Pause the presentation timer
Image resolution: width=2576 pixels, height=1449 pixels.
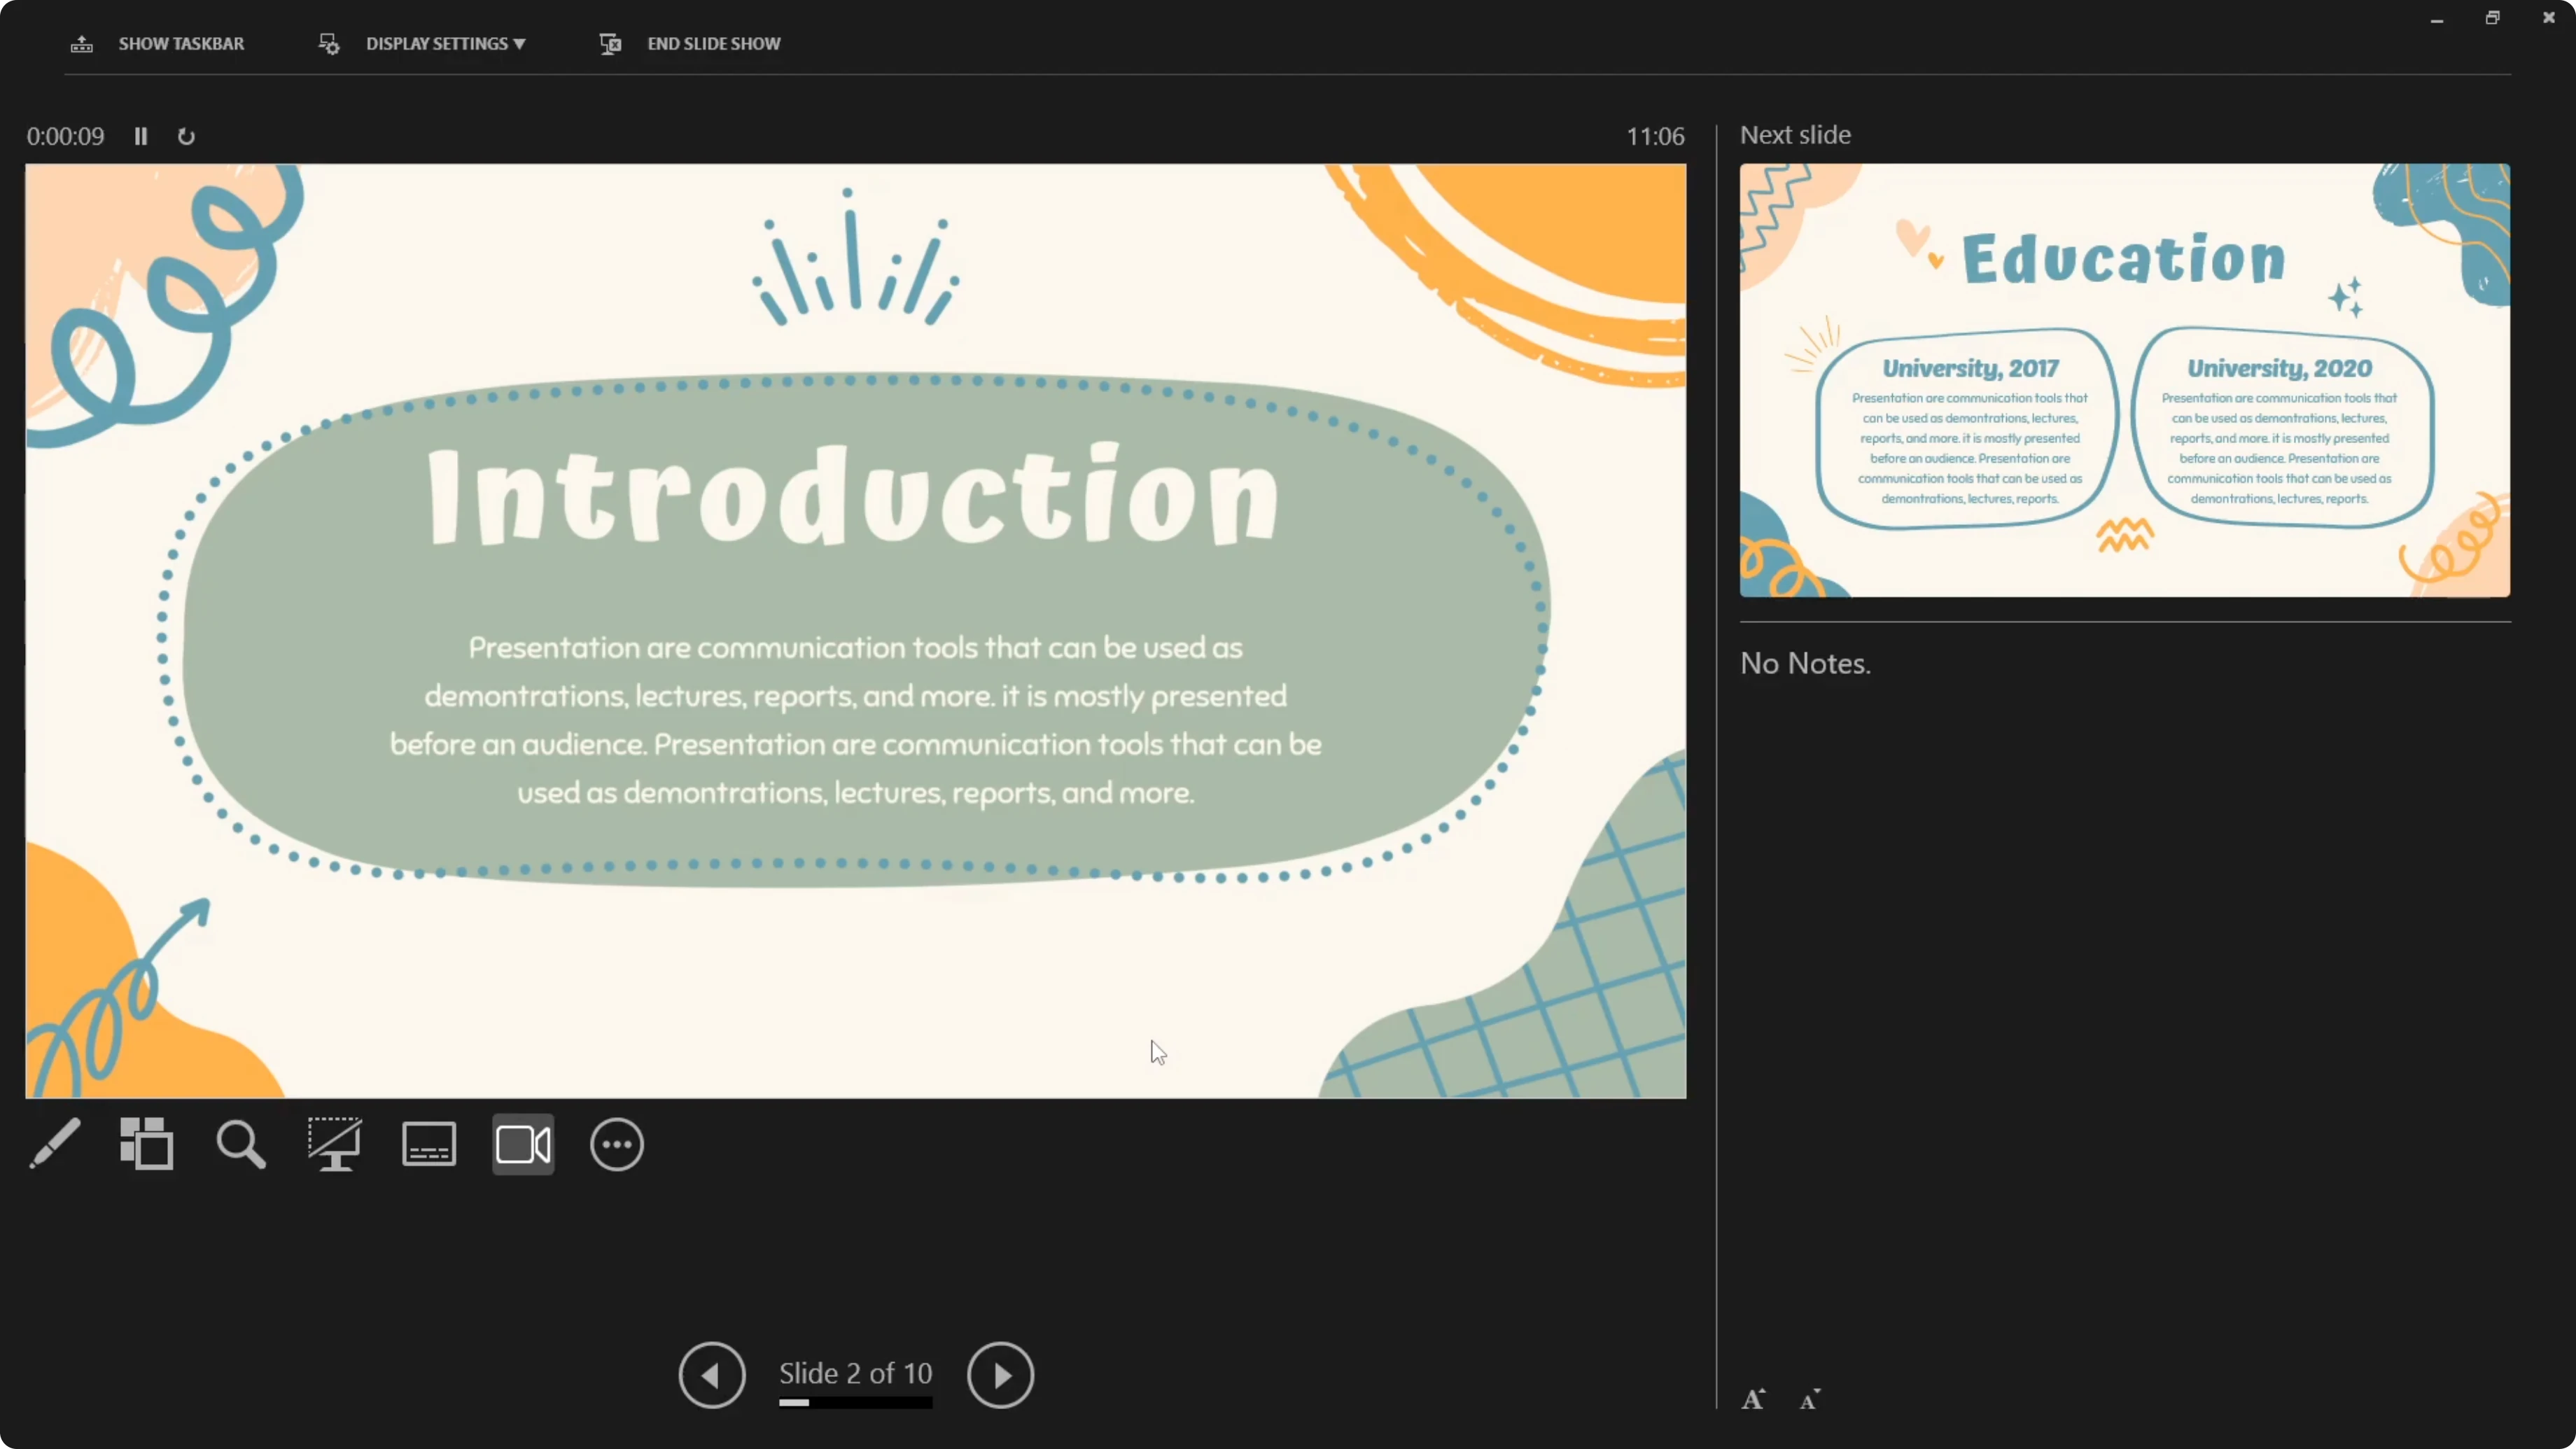[141, 136]
